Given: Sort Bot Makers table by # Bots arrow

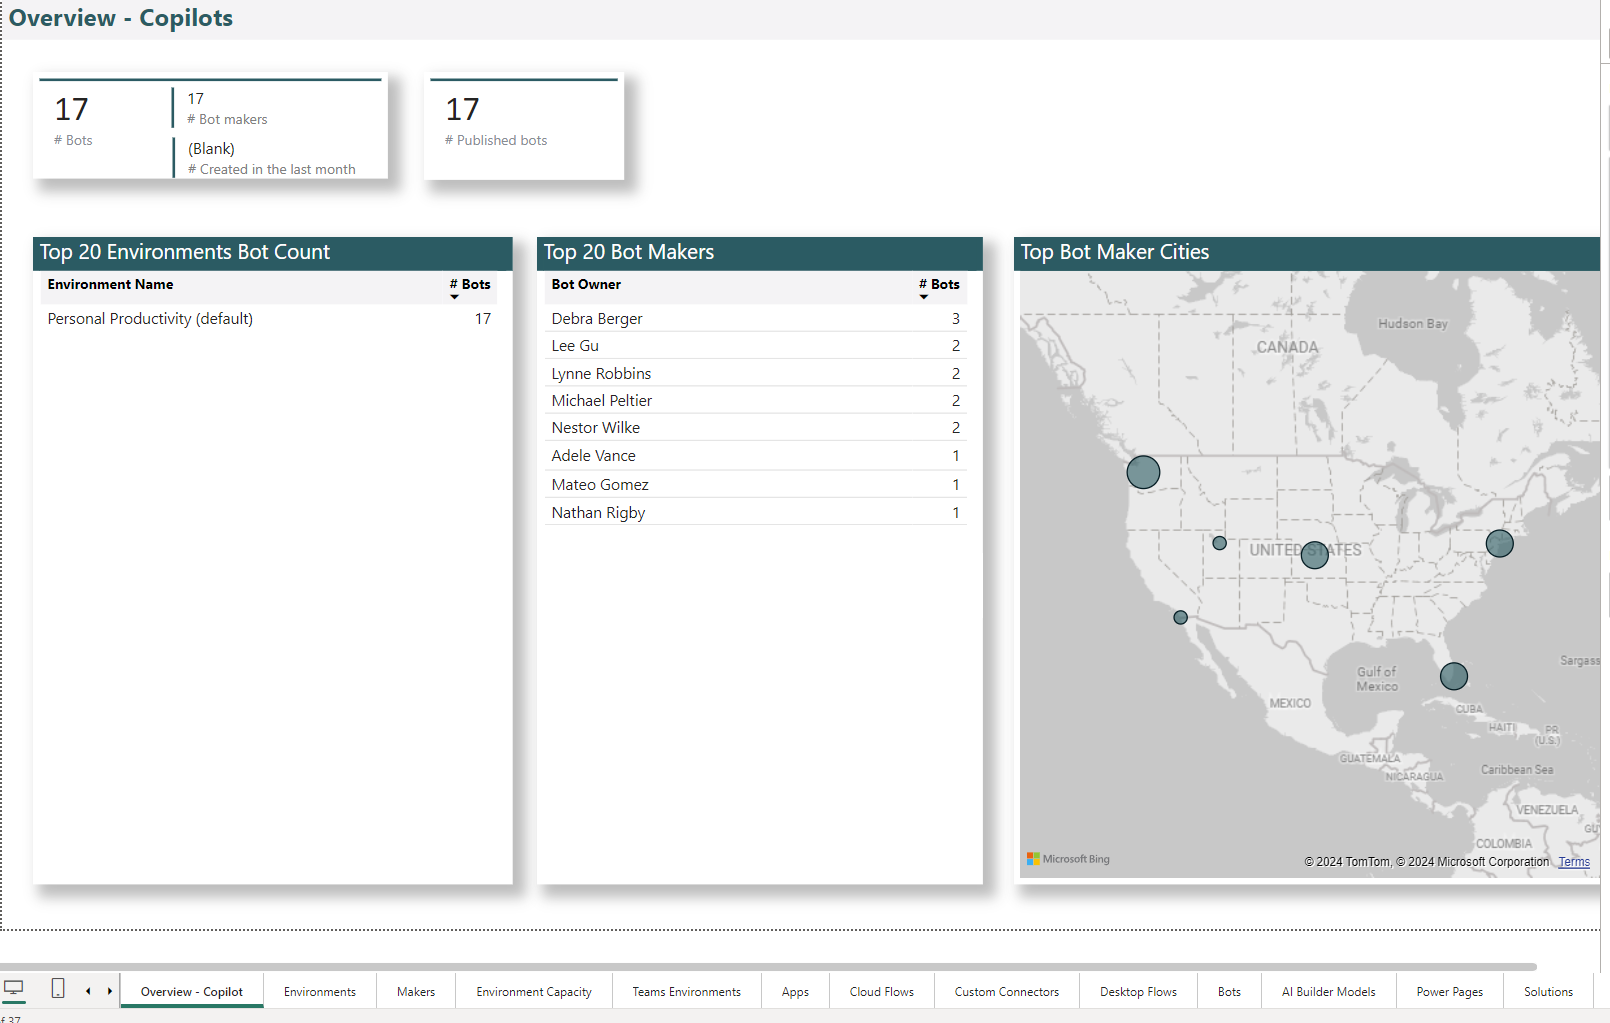Looking at the screenshot, I should coord(924,297).
